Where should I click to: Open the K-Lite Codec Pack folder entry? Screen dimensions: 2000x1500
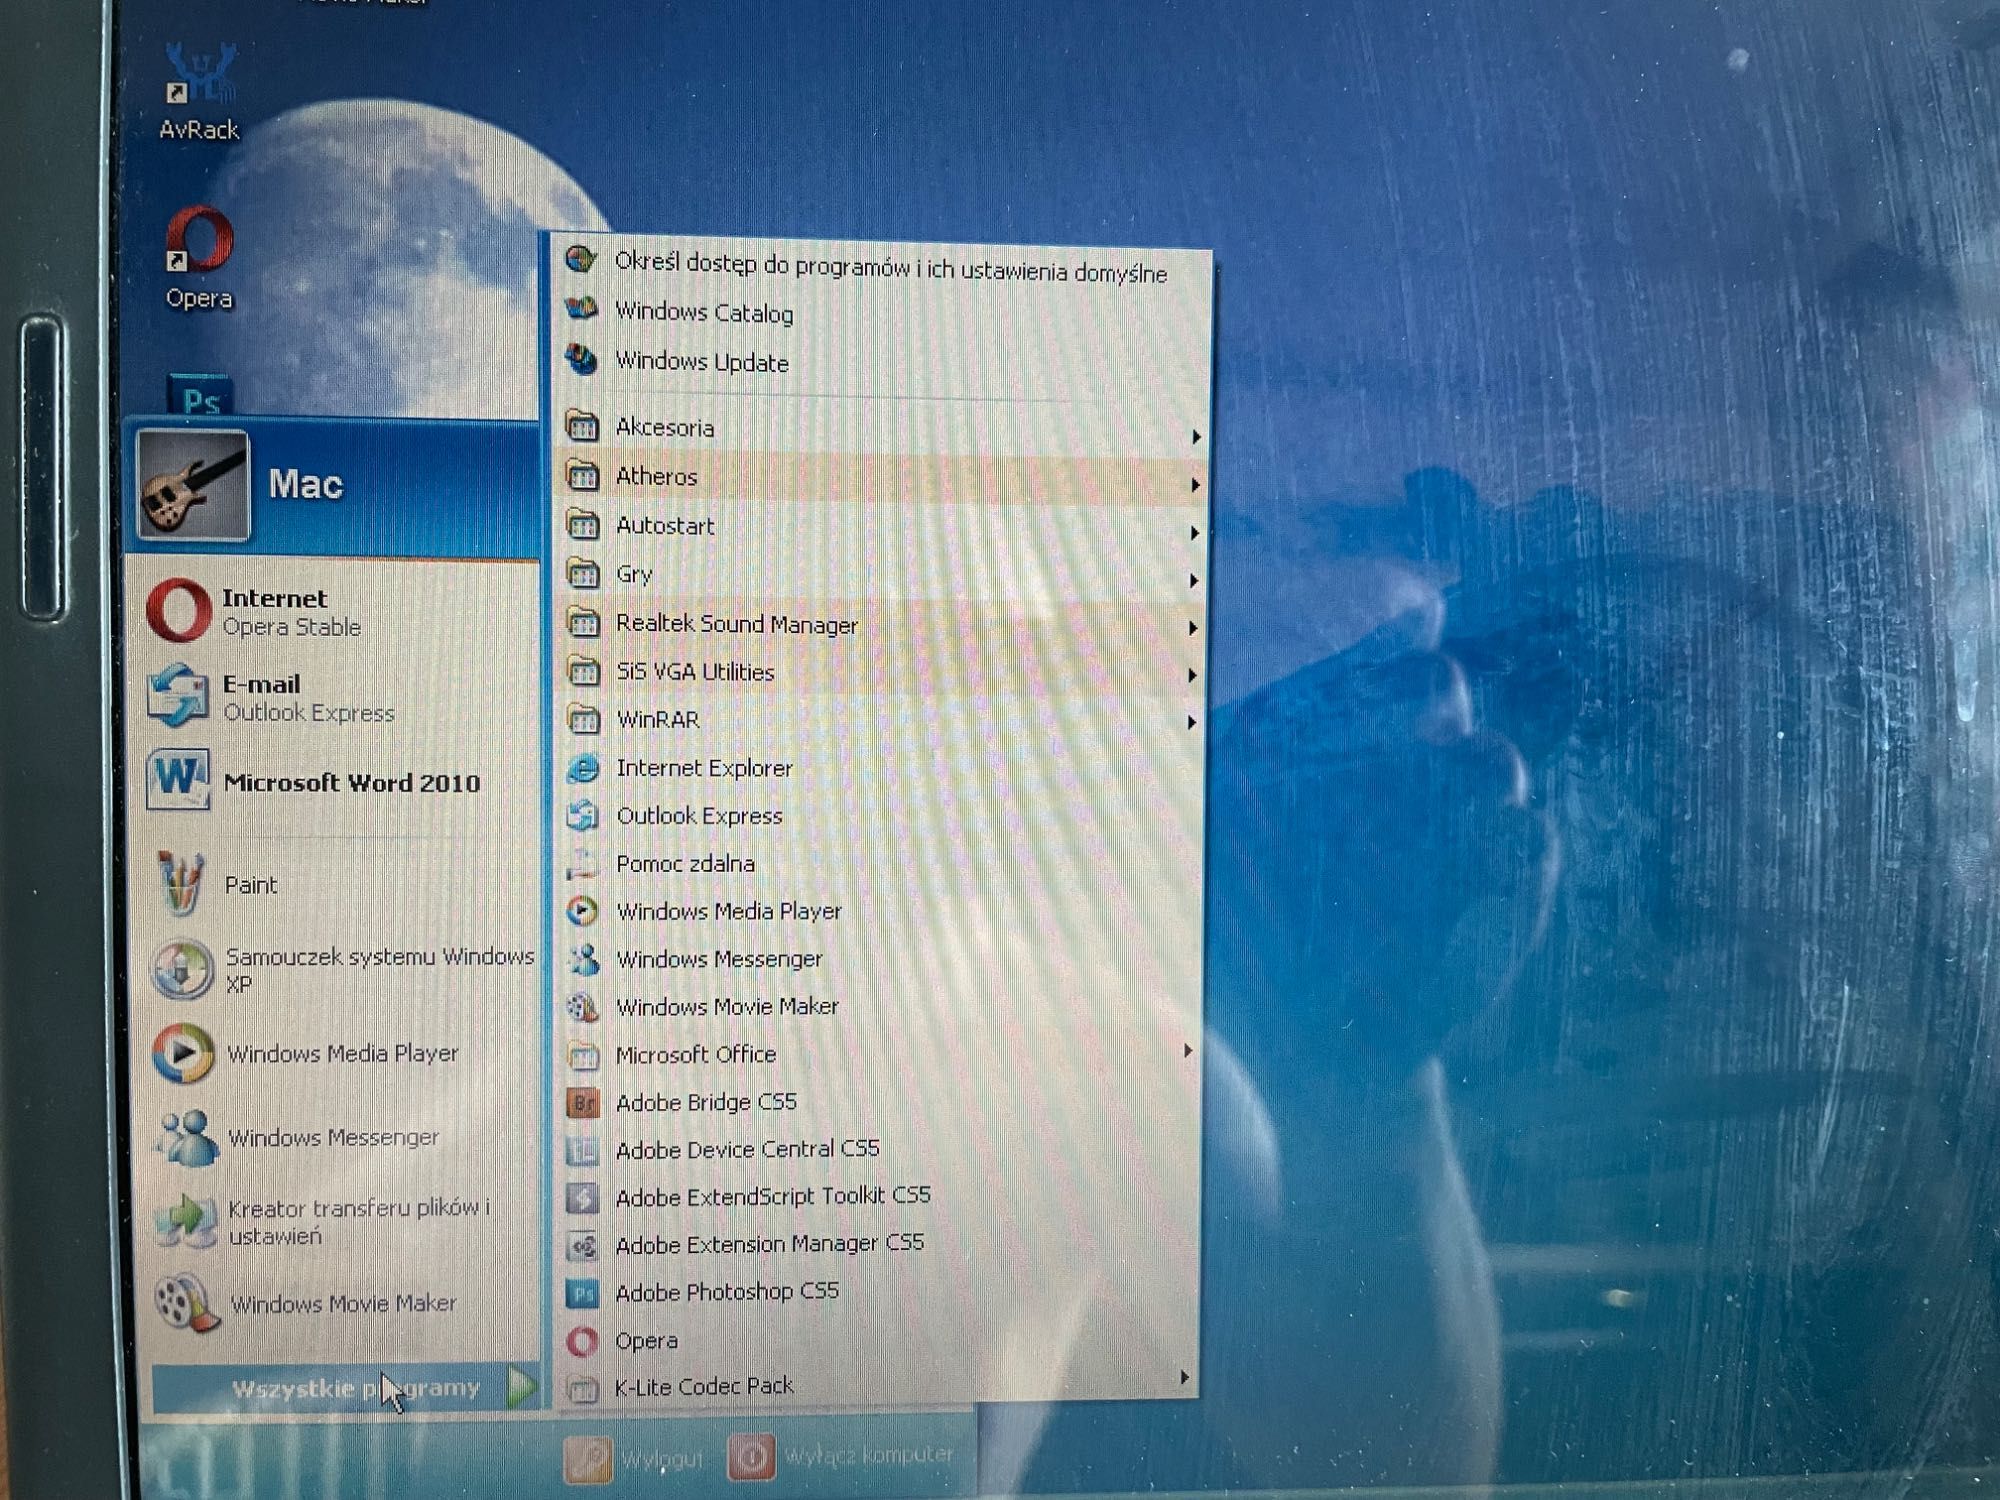[x=876, y=1386]
